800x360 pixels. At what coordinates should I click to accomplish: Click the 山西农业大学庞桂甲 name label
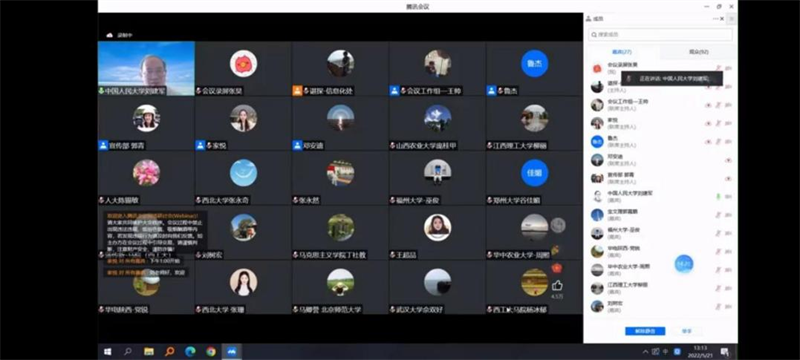426,146
